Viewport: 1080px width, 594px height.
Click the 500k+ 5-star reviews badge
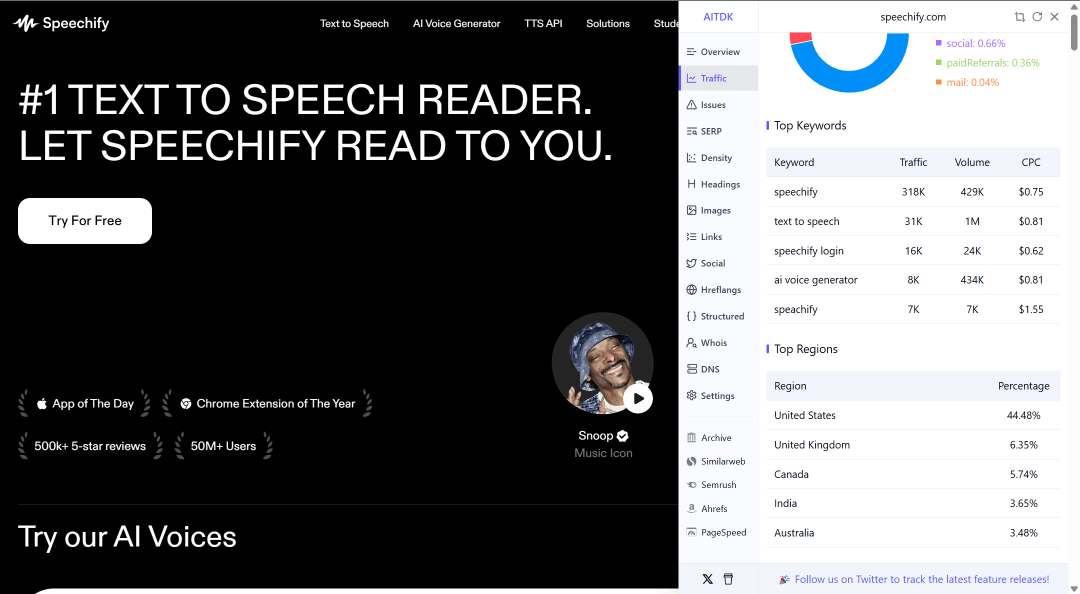(x=90, y=446)
